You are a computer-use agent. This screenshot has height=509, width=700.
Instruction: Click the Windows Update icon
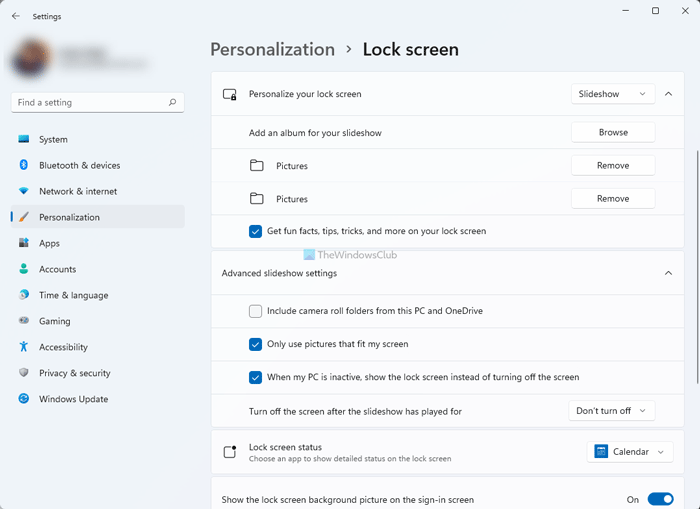(24, 400)
